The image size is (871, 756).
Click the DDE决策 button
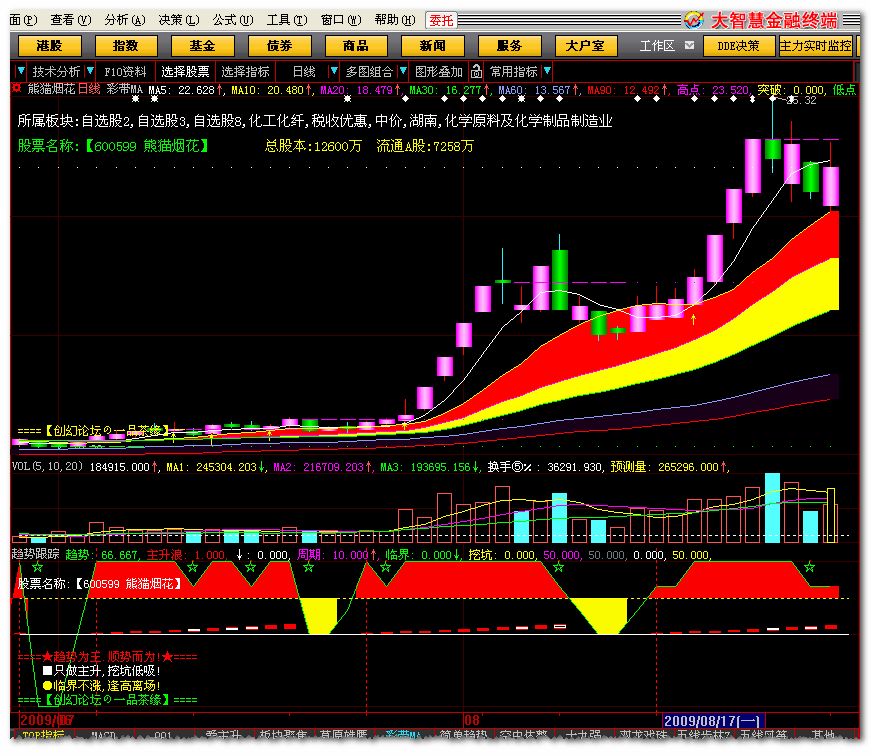coord(738,46)
